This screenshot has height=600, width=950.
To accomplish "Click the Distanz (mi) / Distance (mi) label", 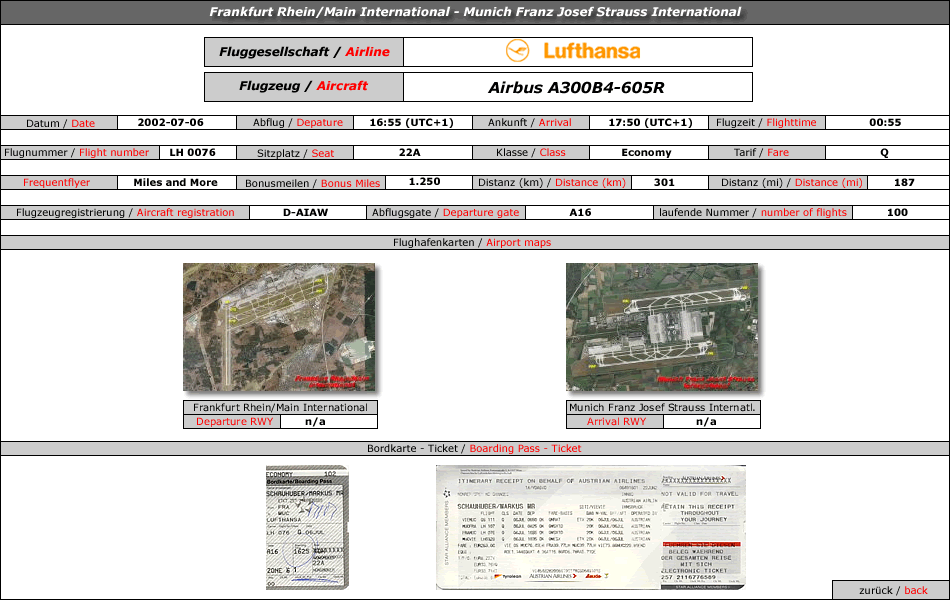I will click(788, 182).
